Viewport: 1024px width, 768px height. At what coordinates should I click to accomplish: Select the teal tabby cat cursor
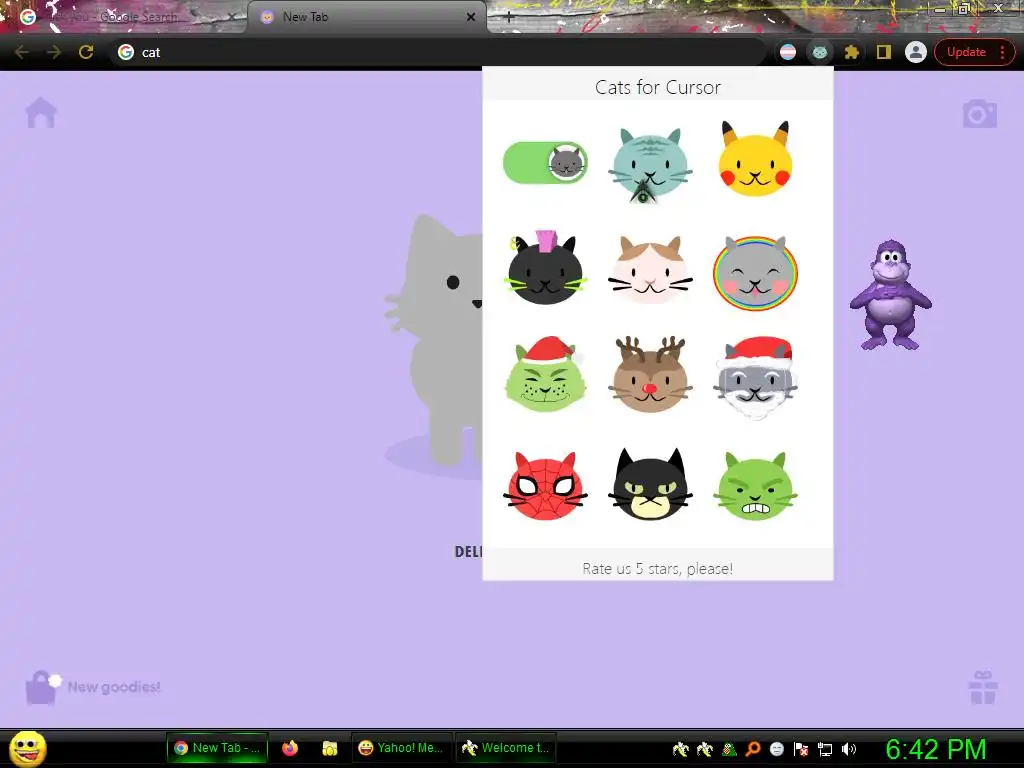coord(650,163)
